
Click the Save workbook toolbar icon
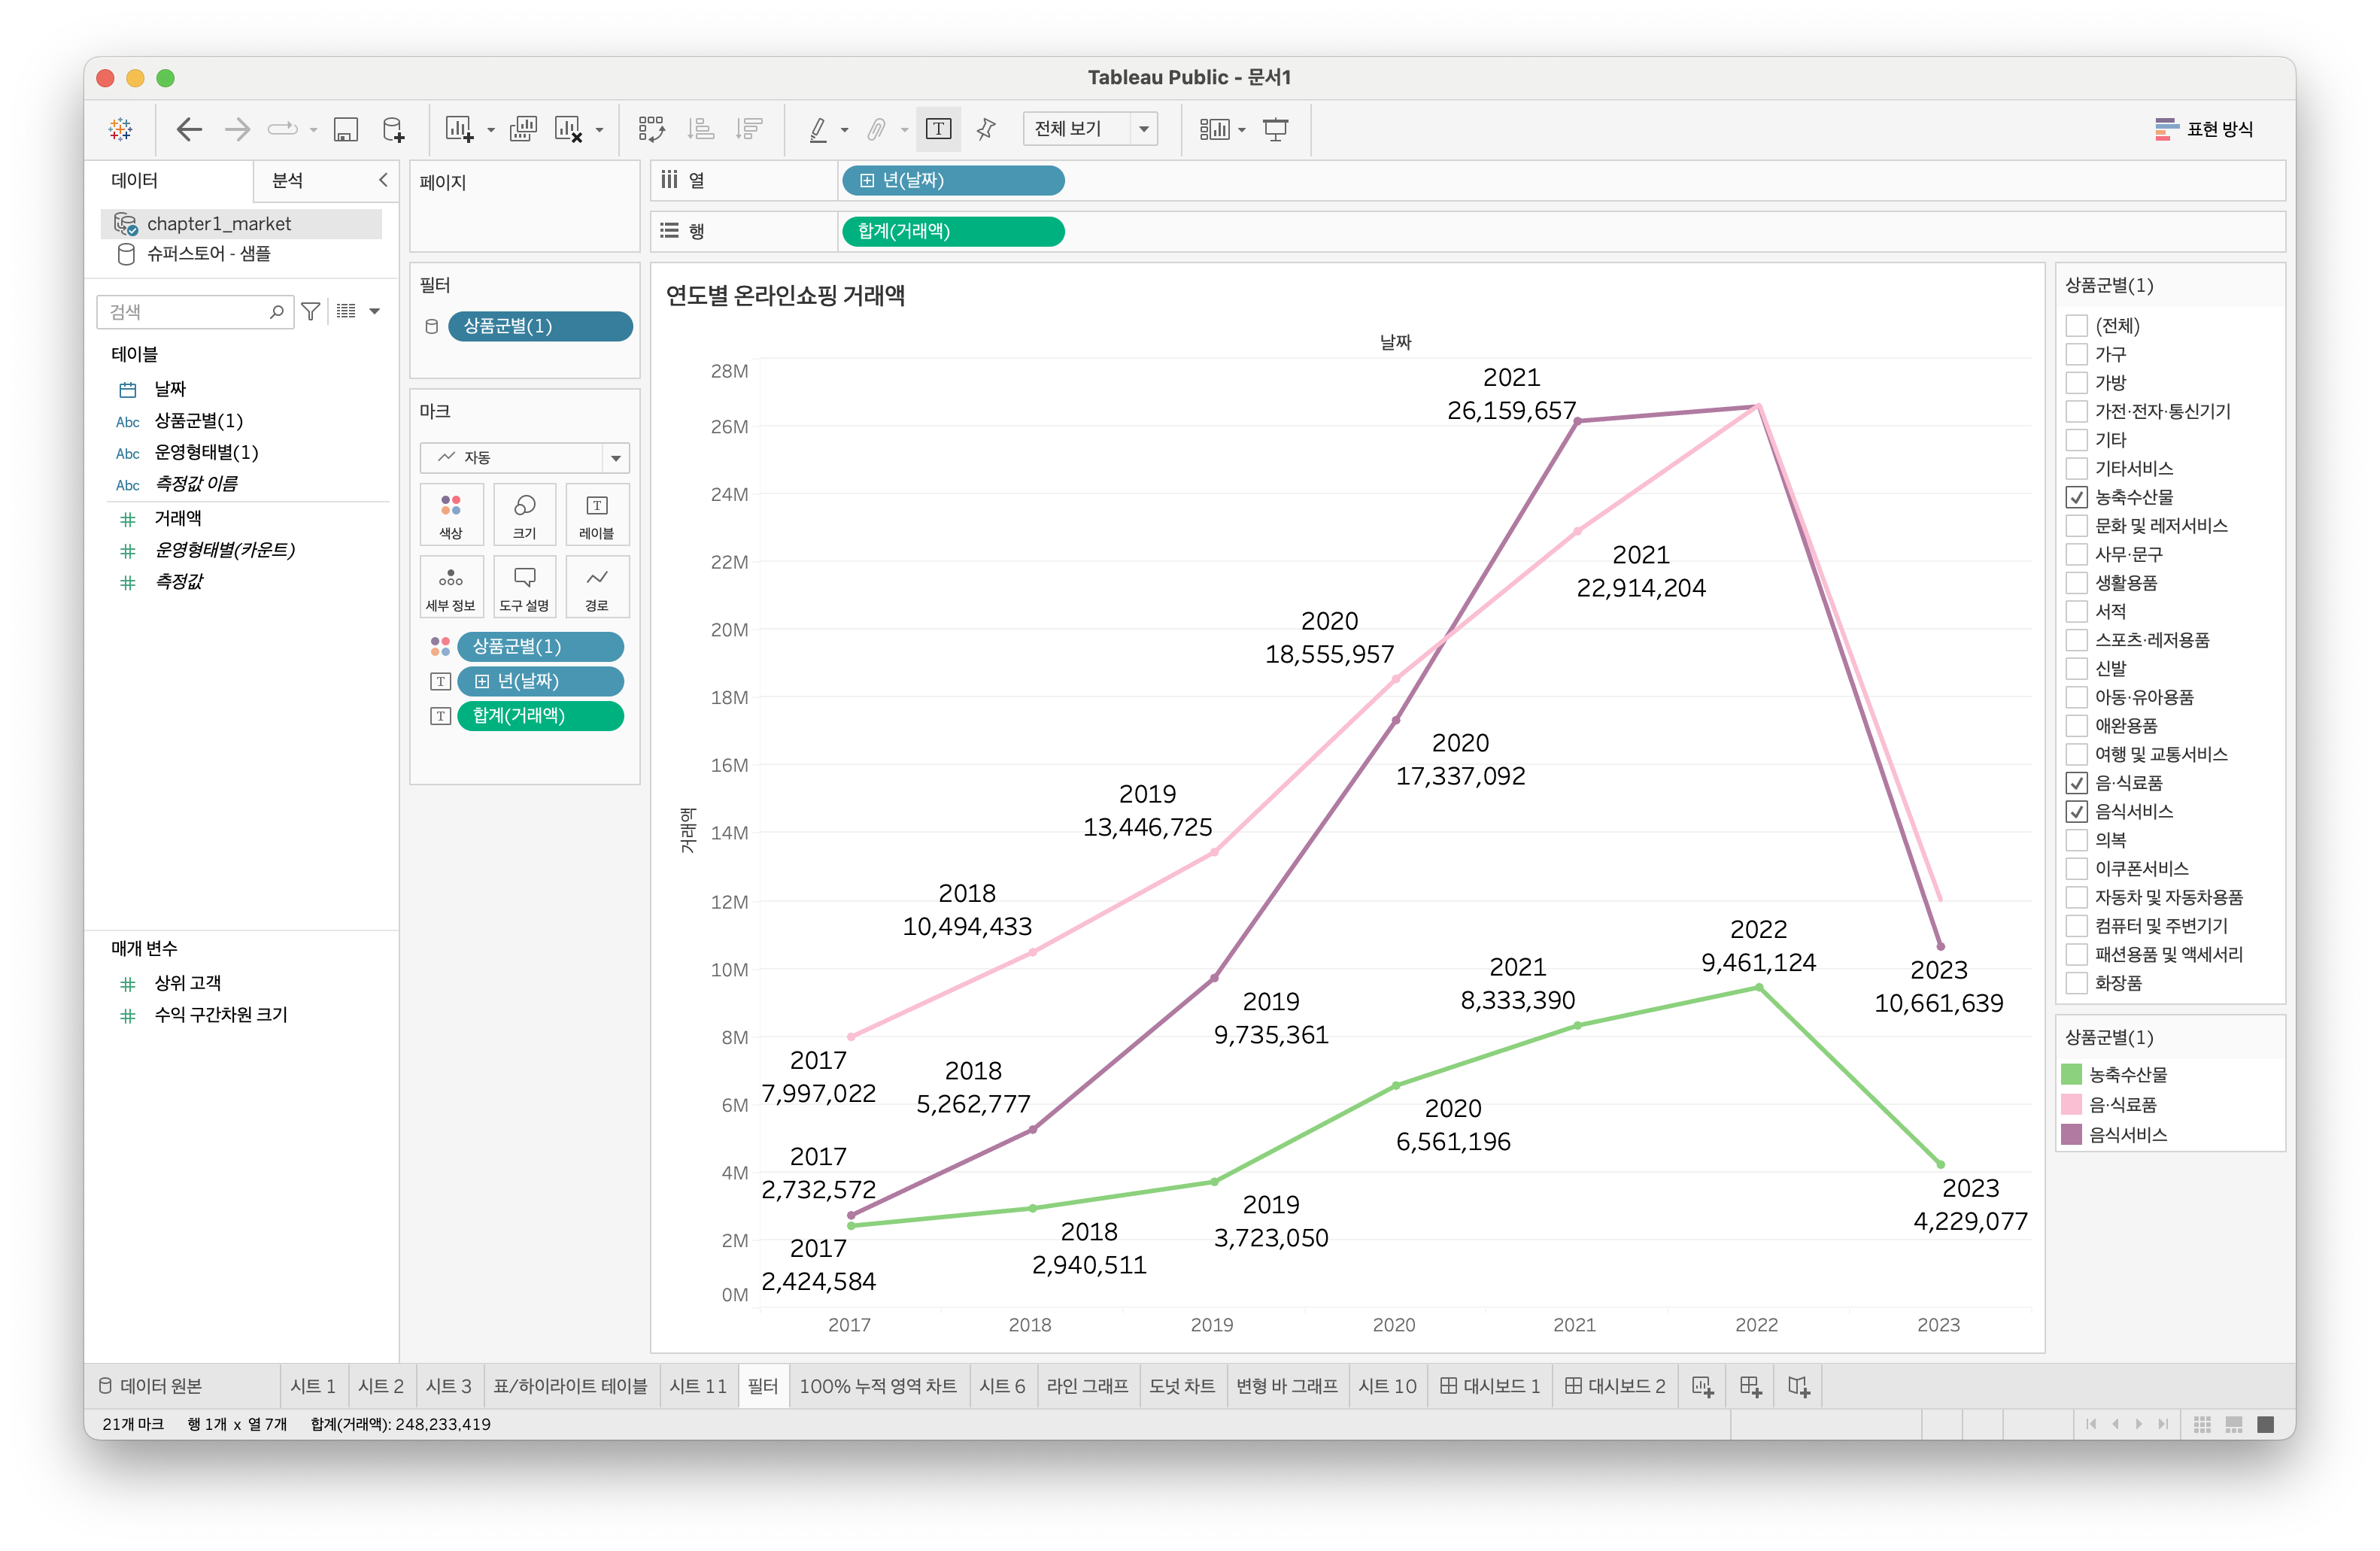[346, 129]
